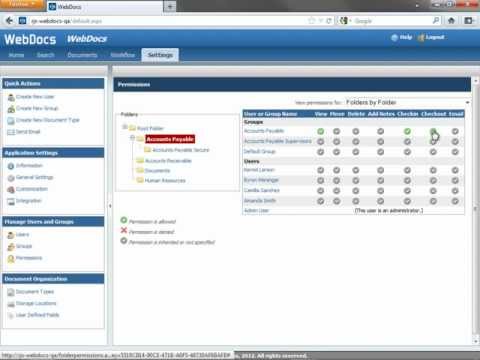
Task: Click the Groups icon in Manage Users and Groups
Action: click(11, 247)
